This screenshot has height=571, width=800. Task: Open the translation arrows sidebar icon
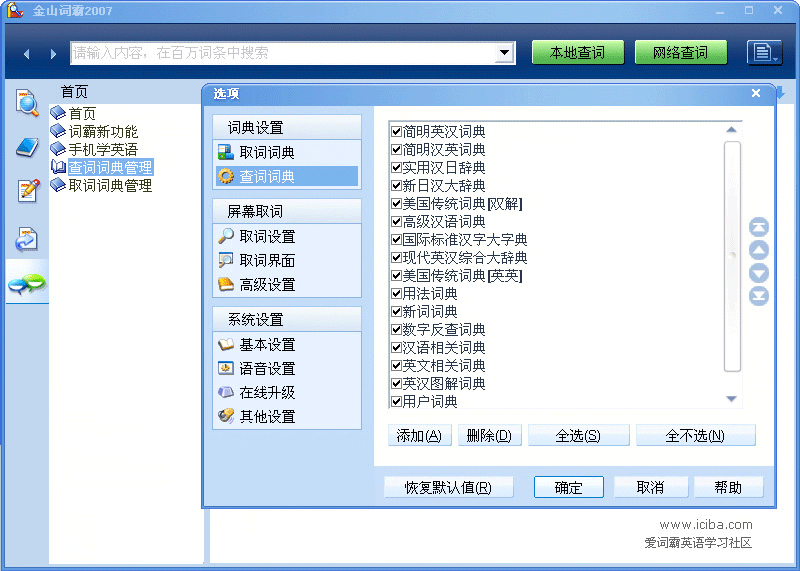click(27, 239)
